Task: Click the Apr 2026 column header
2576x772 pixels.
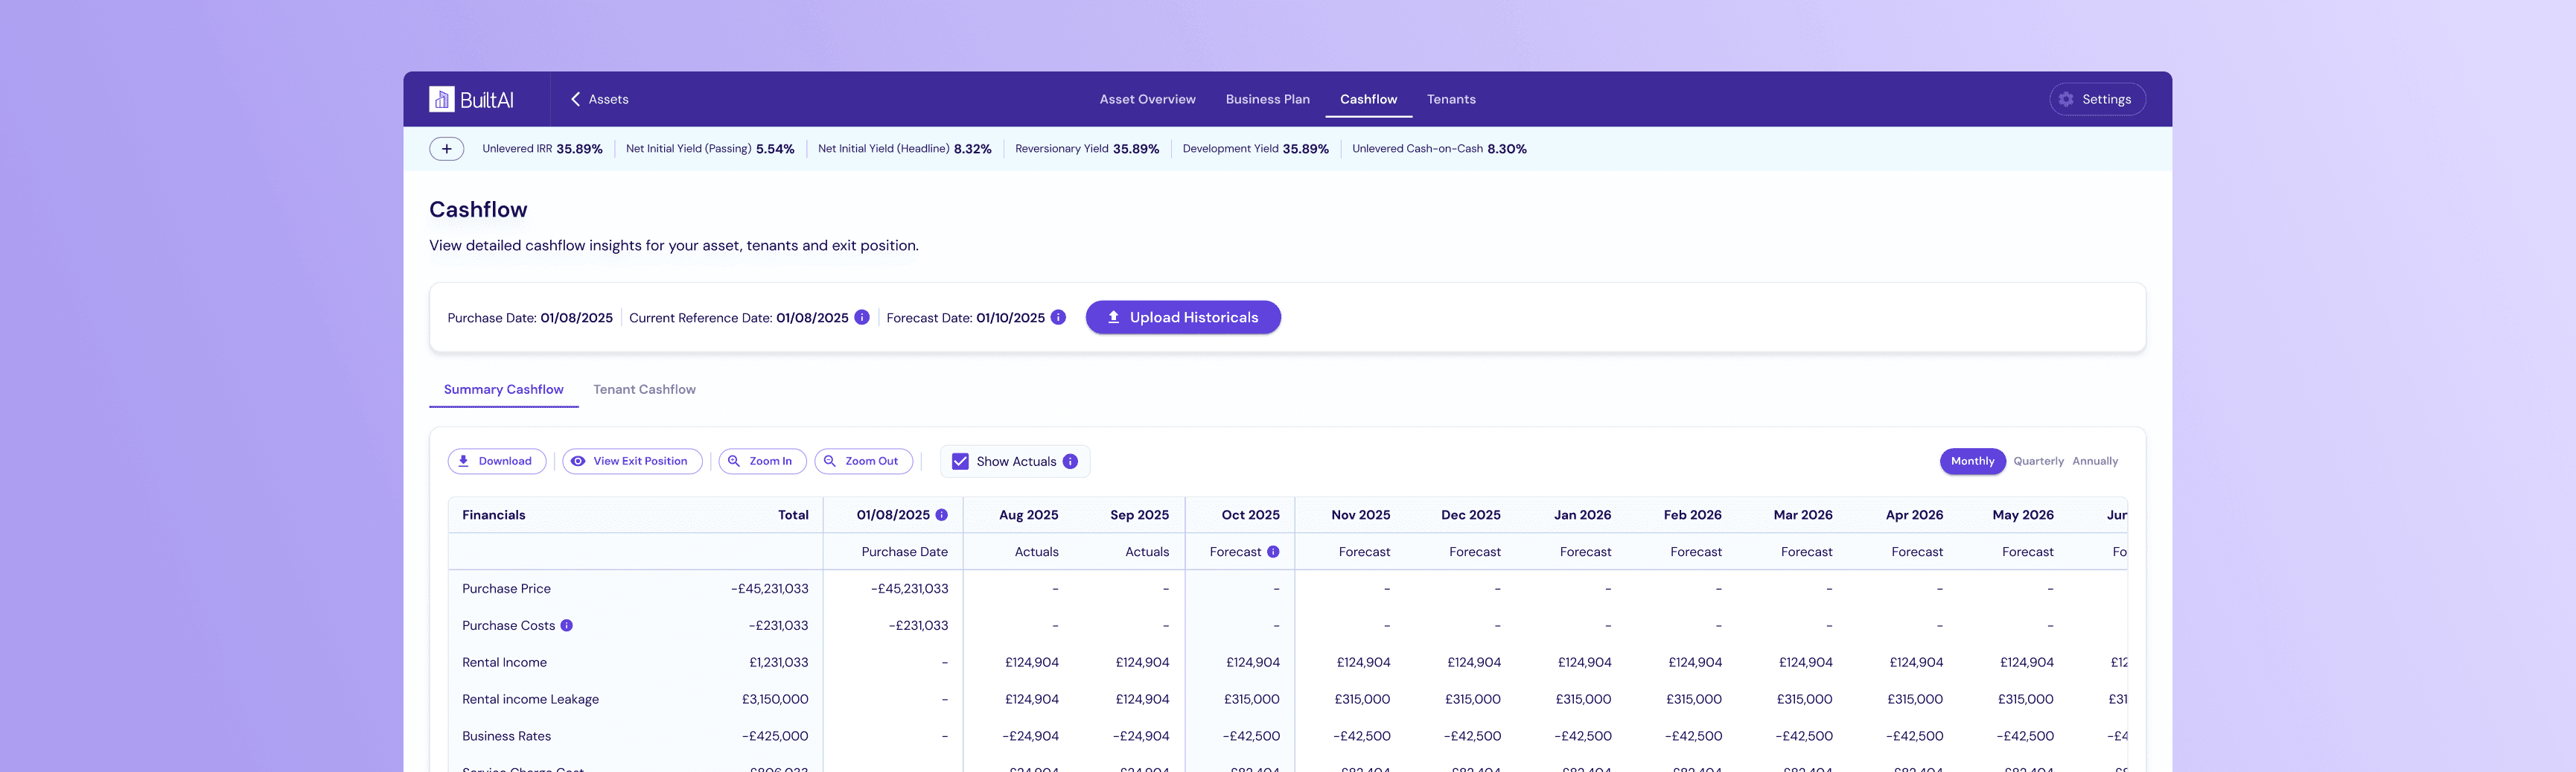Action: click(1914, 515)
